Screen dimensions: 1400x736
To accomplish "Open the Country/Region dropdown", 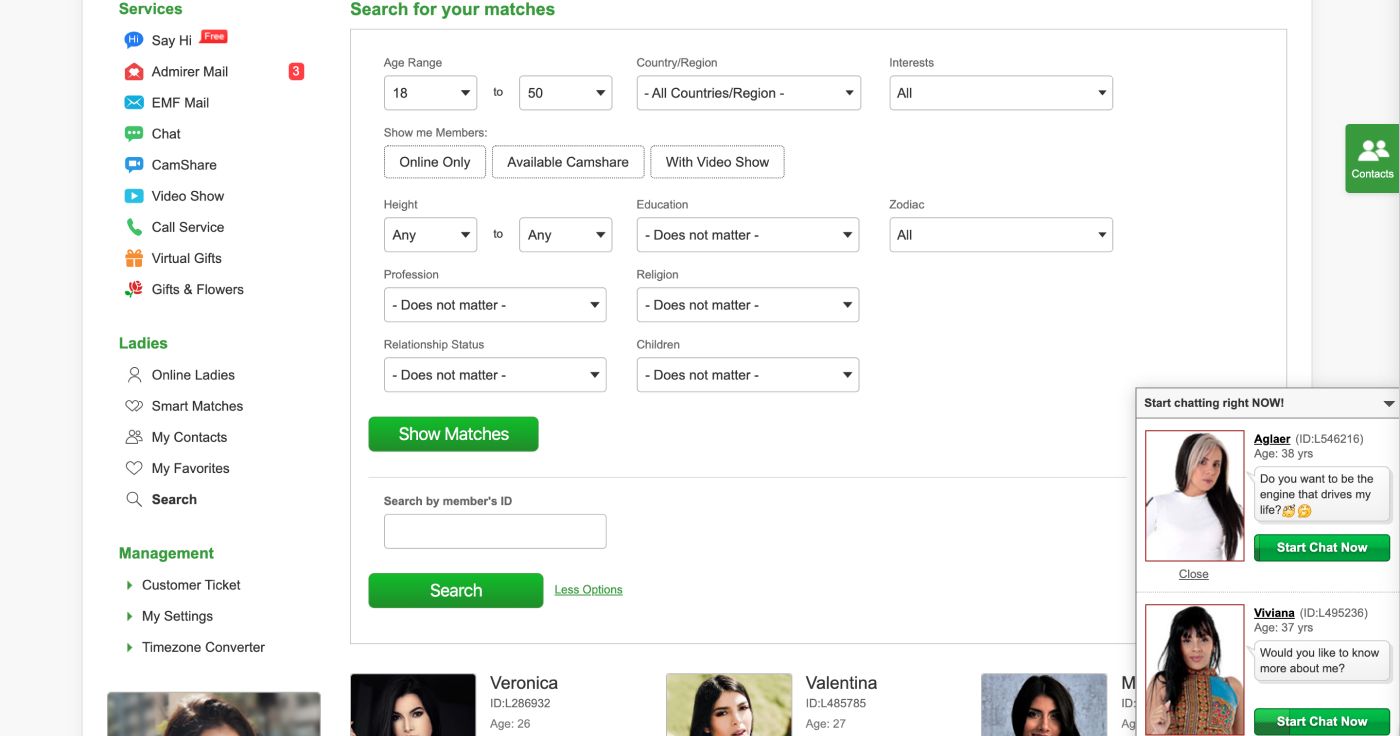I will coord(749,93).
